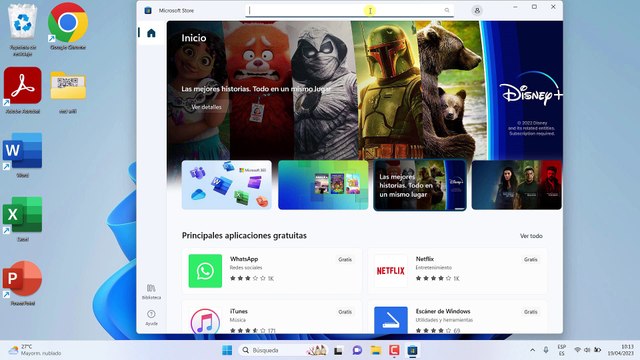The height and width of the screenshot is (360, 640).
Task: Click the taskbar Búsqueda search box
Action: pyautogui.click(x=283, y=350)
